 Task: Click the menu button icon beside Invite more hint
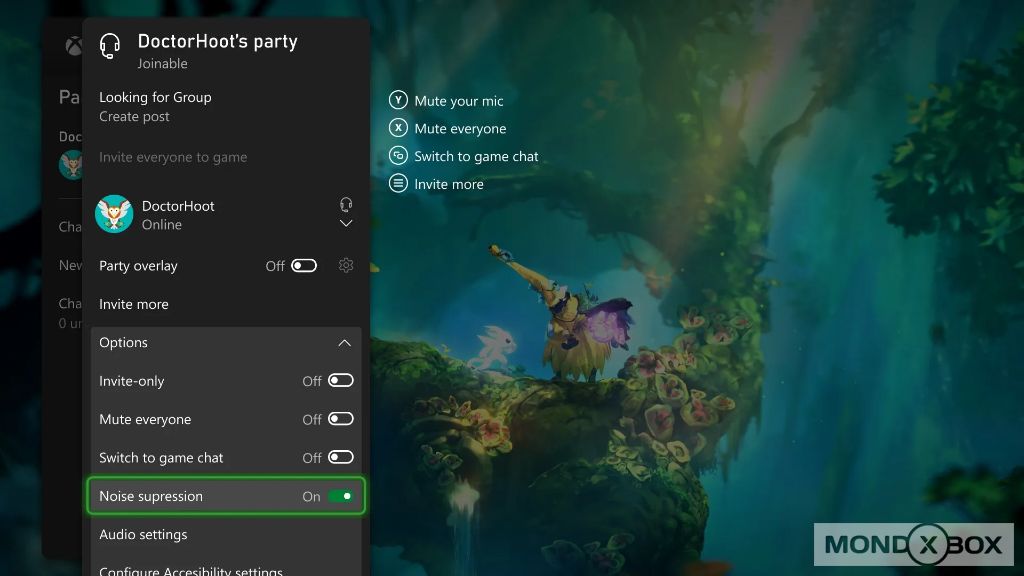tap(399, 184)
